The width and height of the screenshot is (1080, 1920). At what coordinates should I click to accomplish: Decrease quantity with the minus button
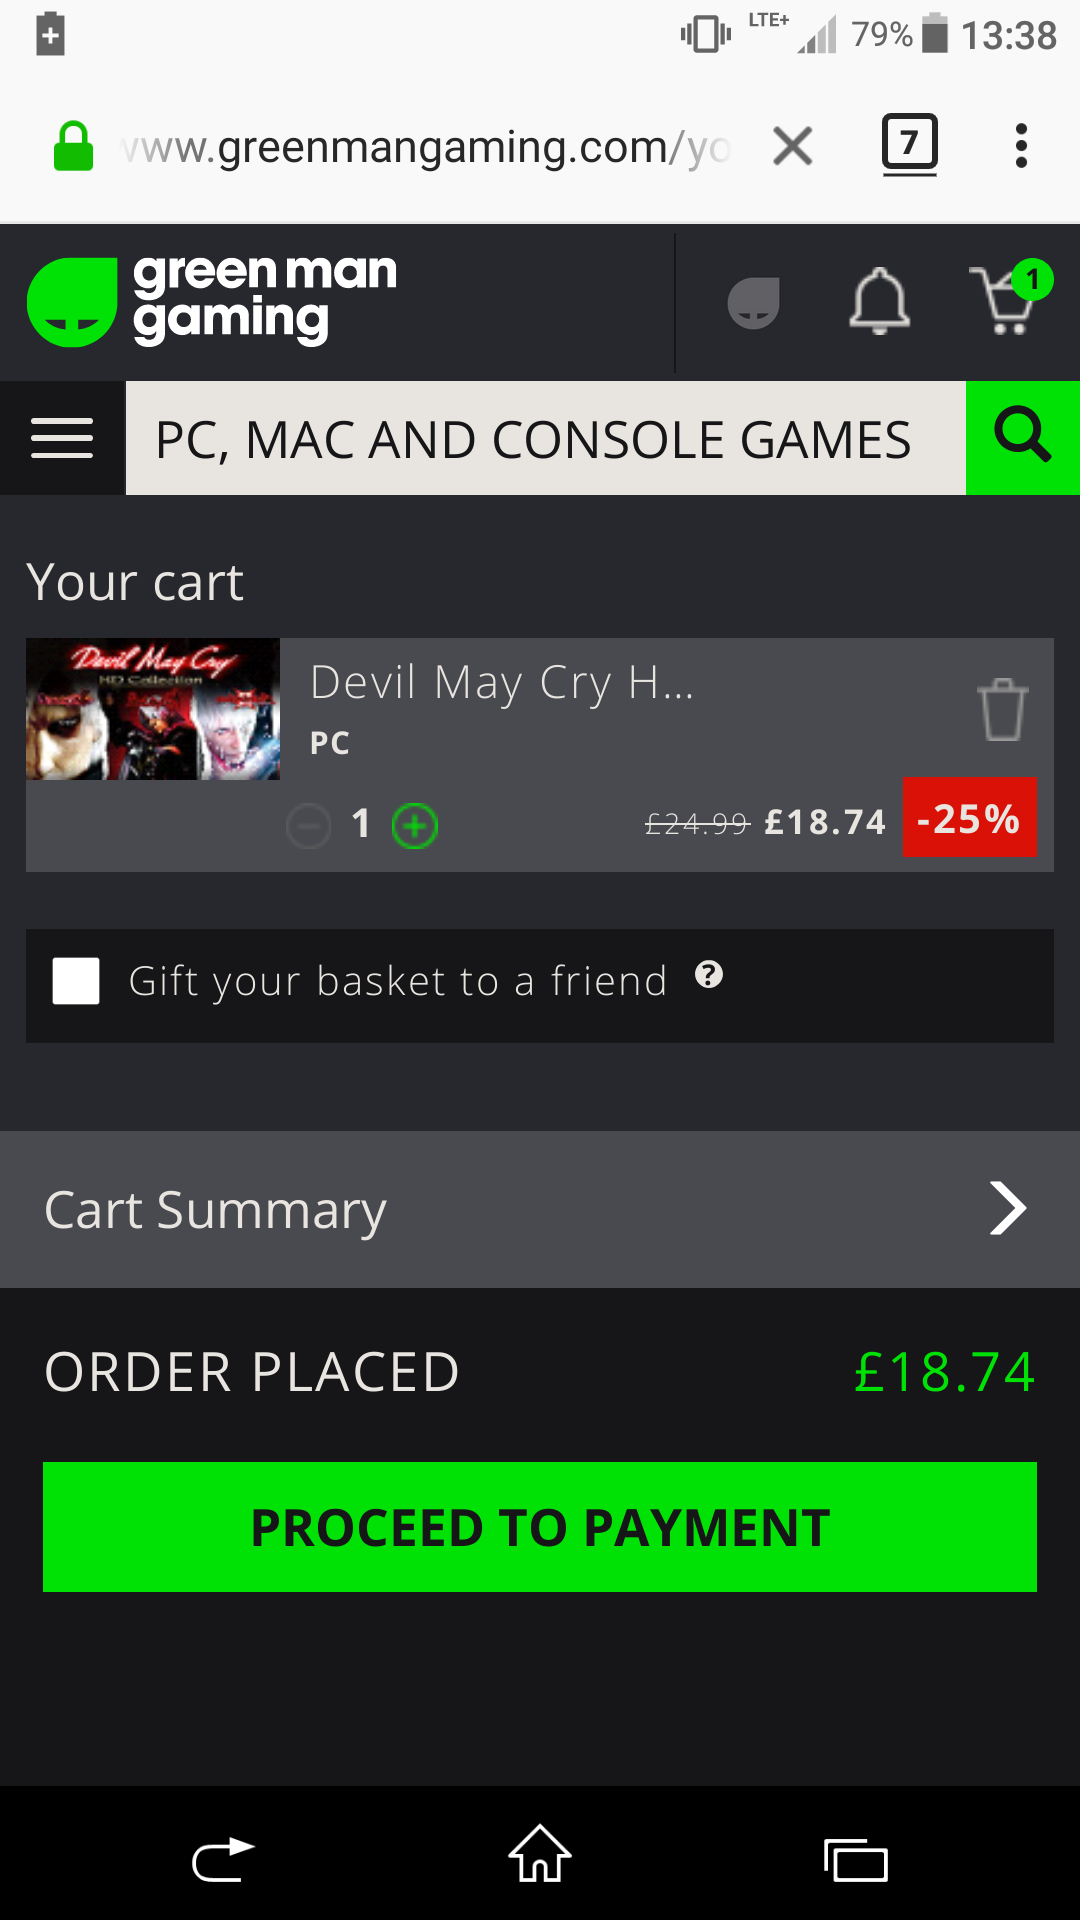click(309, 826)
